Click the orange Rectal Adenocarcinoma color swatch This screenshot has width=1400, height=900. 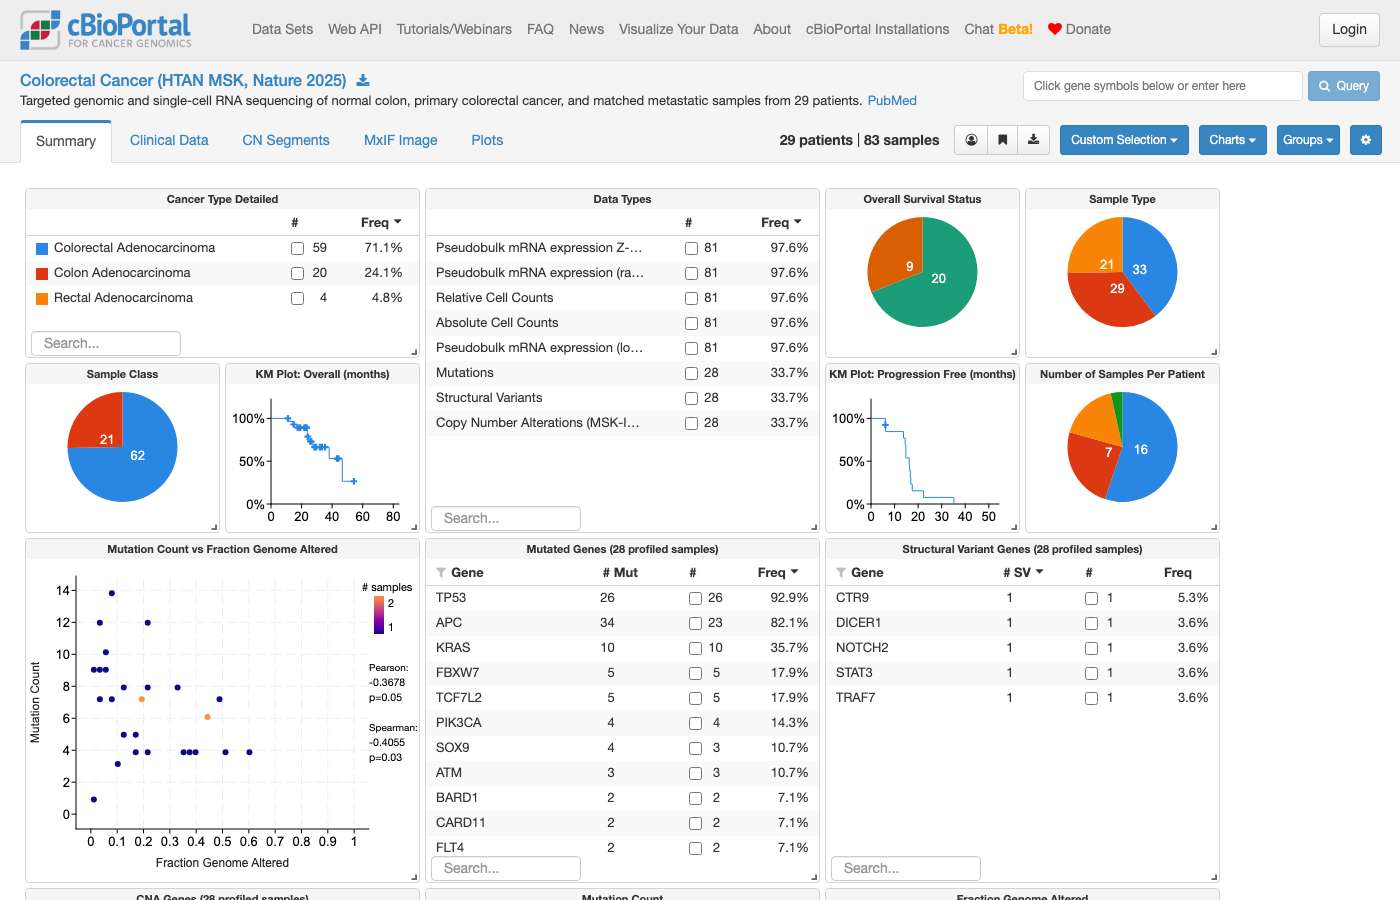pos(42,298)
